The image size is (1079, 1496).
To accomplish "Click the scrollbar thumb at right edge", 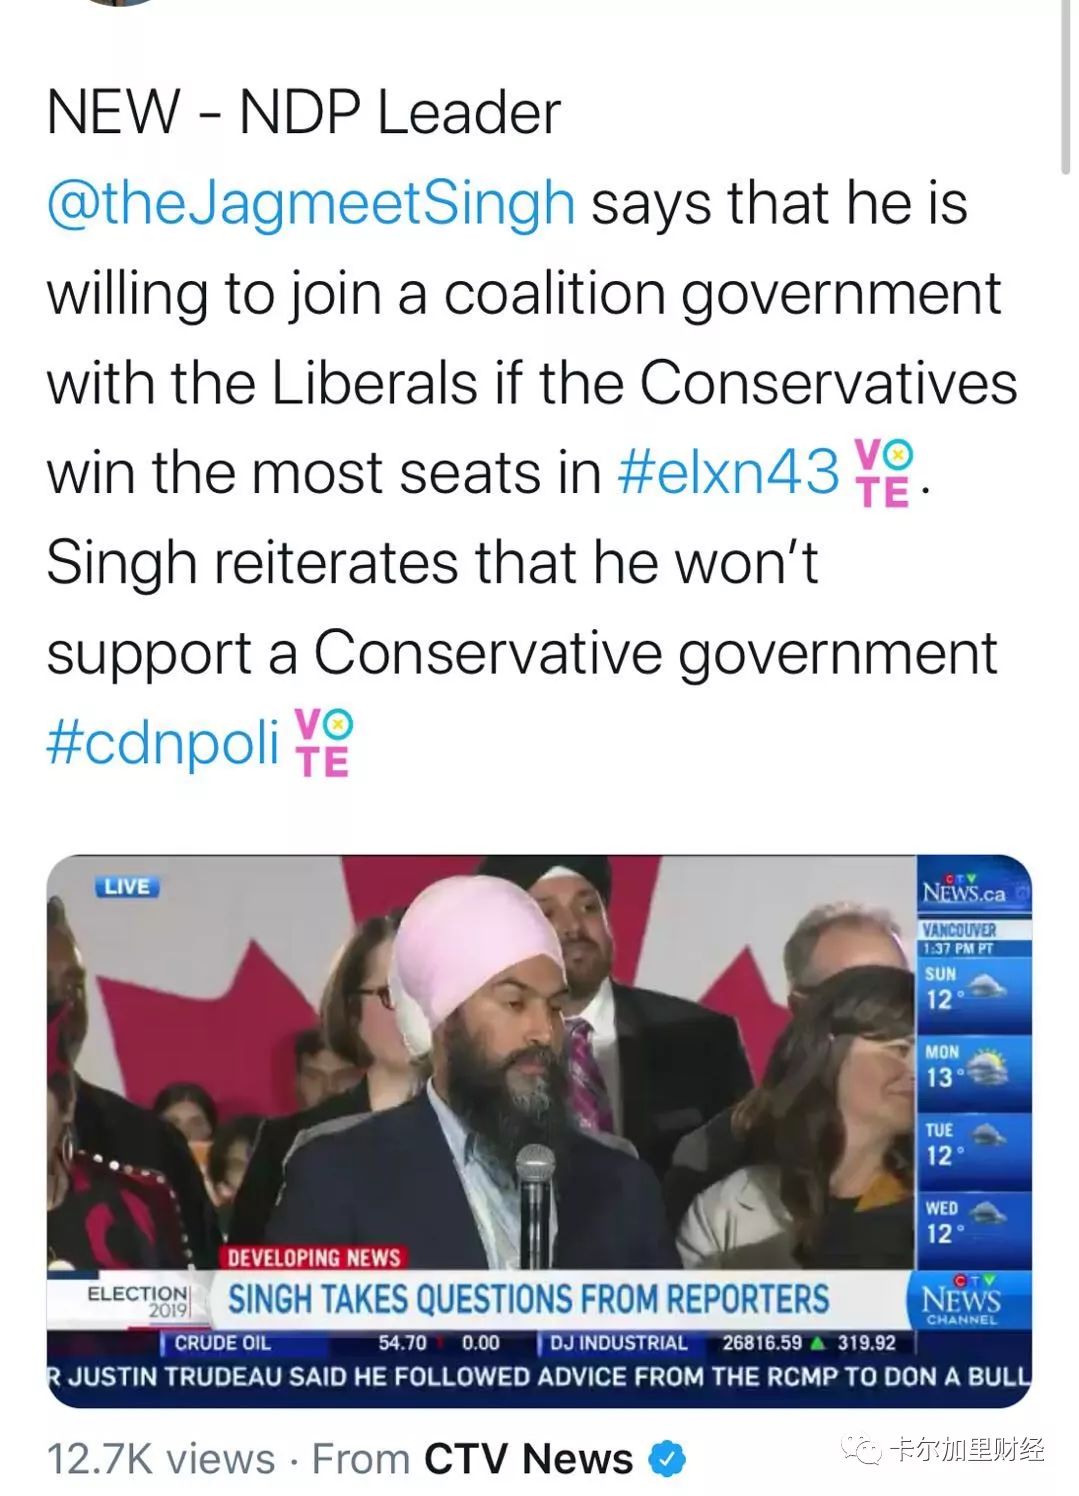I will 1066,85.
